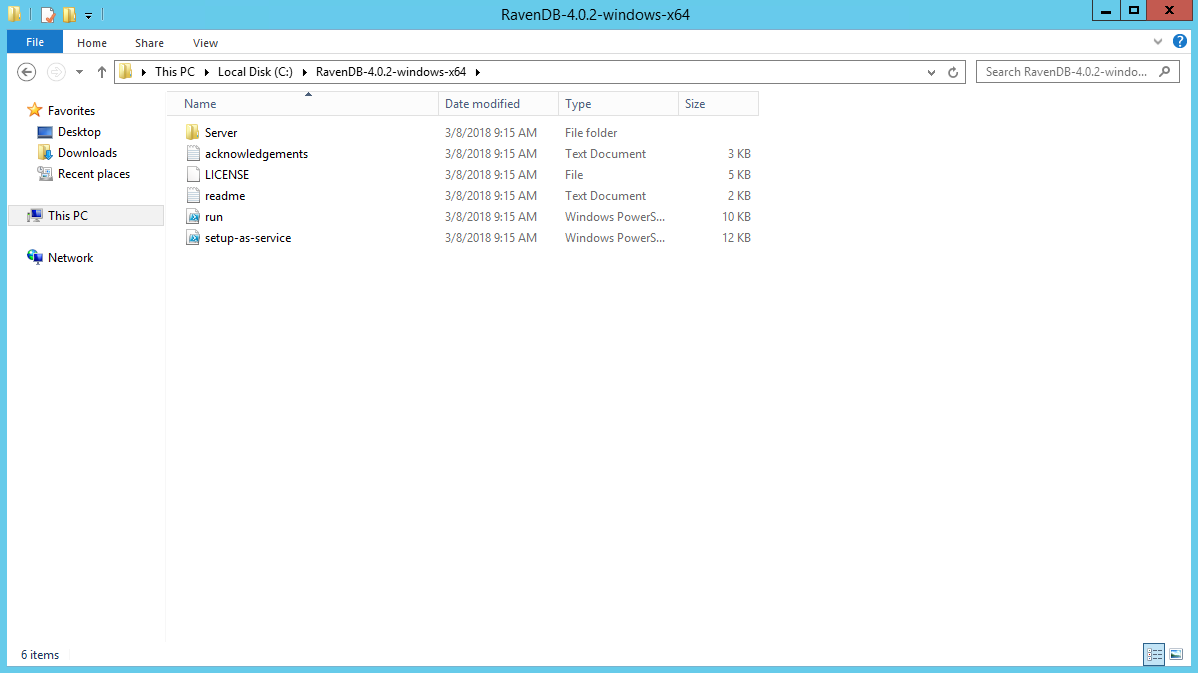This screenshot has width=1198, height=673.
Task: Open the recent locations dropdown arrow
Action: [79, 72]
